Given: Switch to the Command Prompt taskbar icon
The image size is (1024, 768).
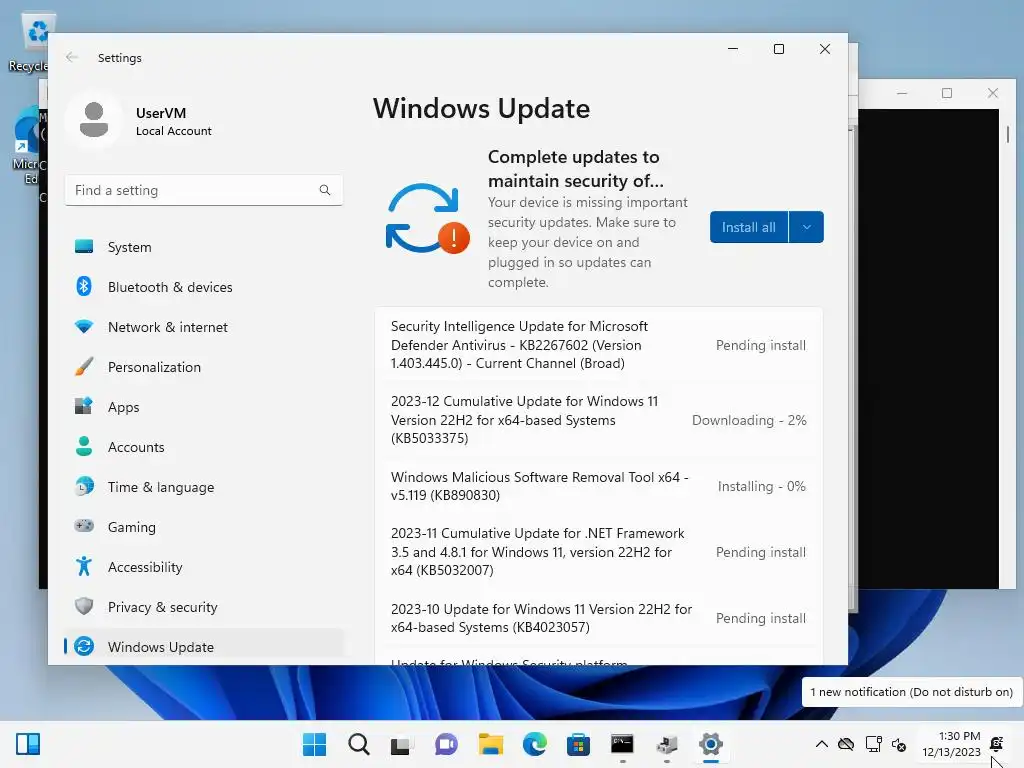Looking at the screenshot, I should 622,744.
